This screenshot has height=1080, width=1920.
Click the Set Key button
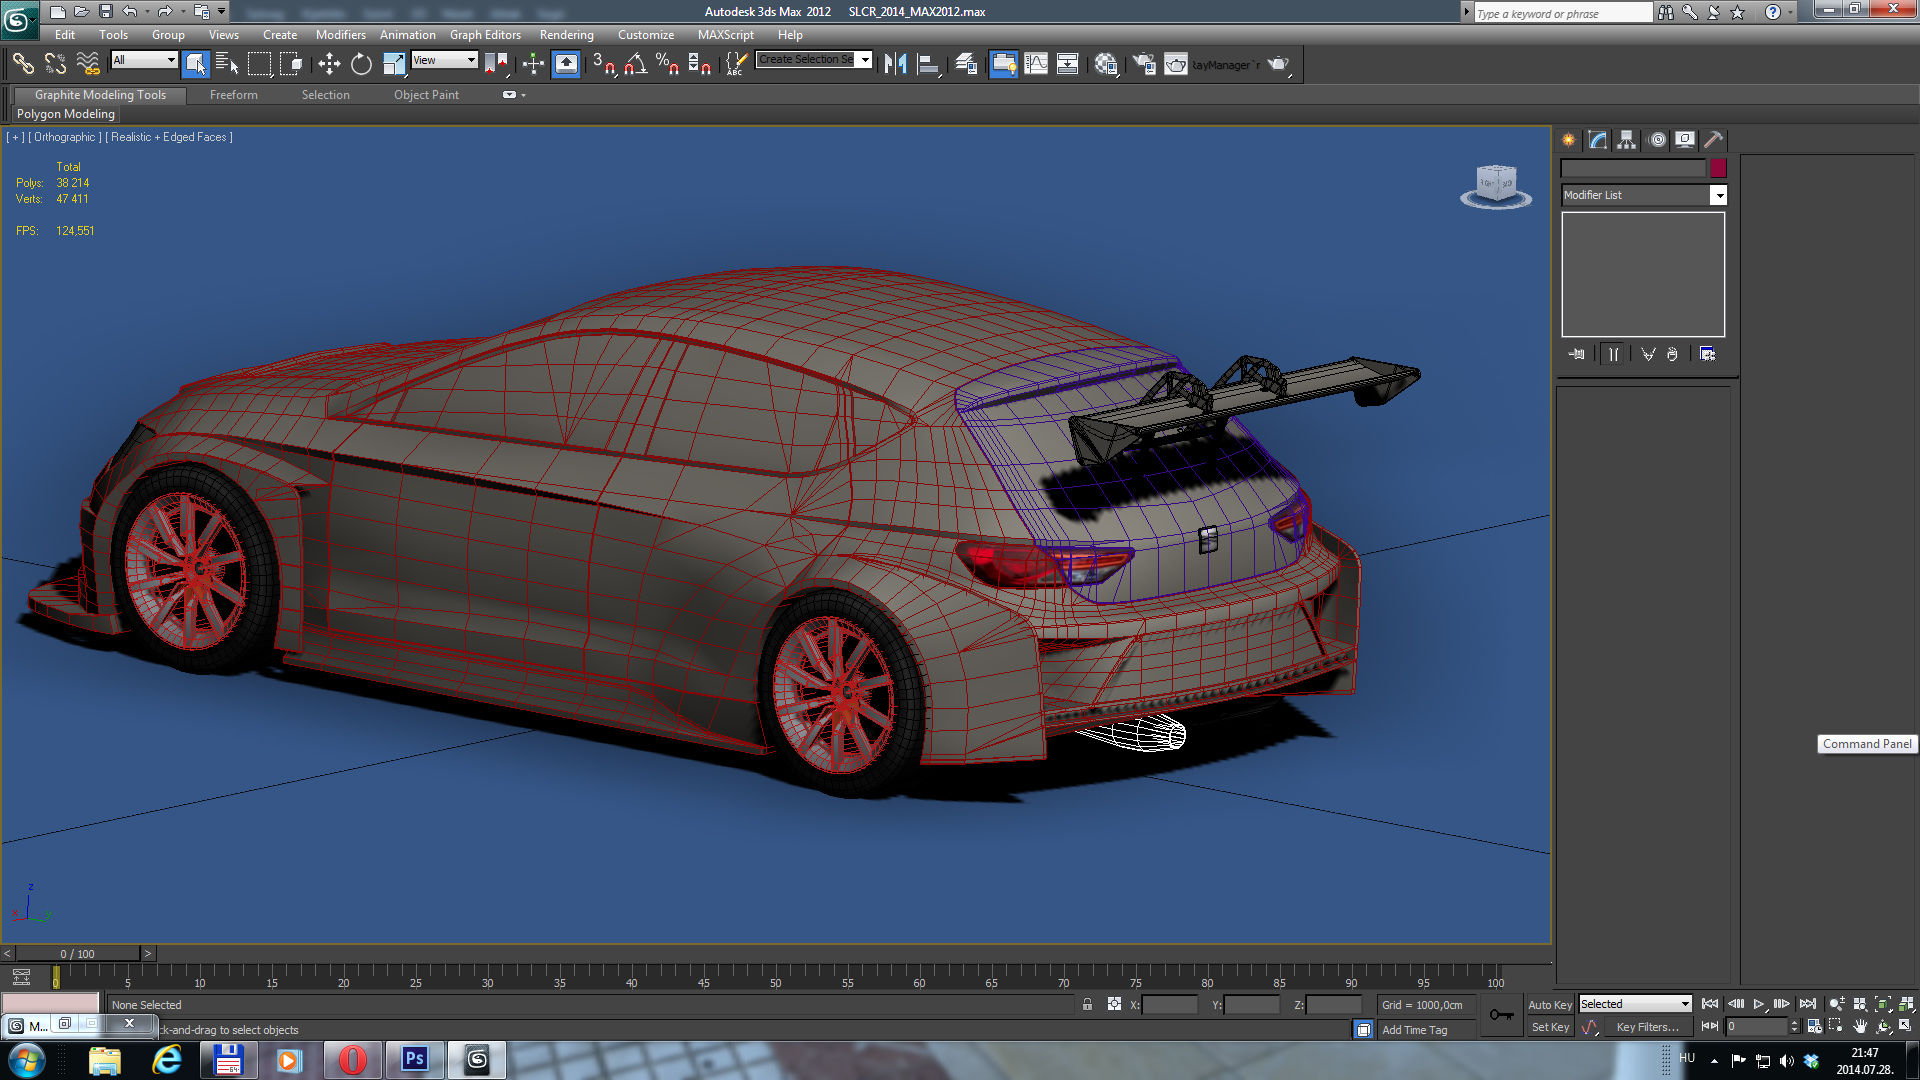pyautogui.click(x=1549, y=1027)
